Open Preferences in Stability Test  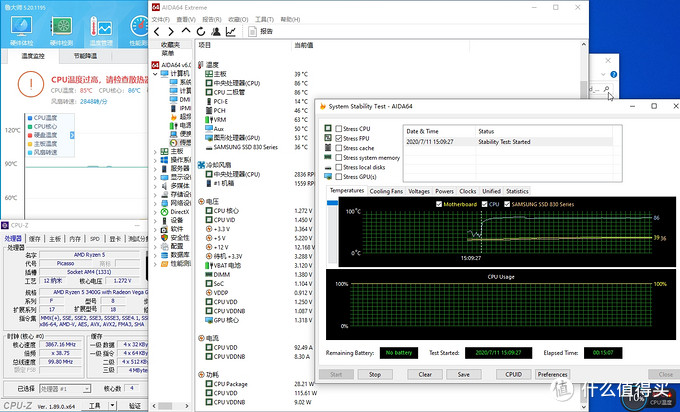pos(552,374)
